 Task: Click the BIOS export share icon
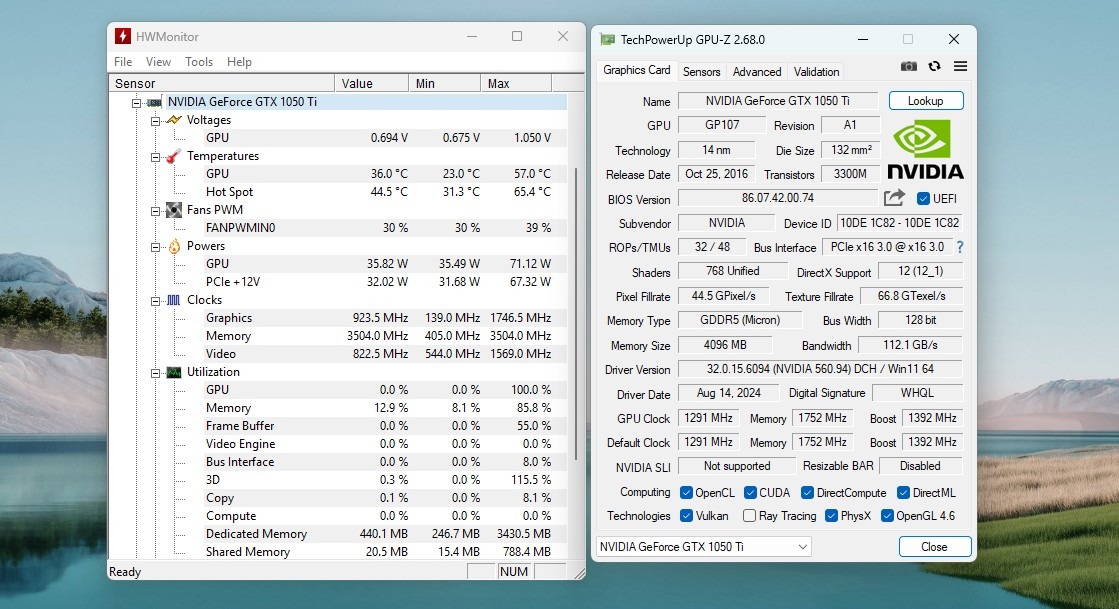click(894, 198)
